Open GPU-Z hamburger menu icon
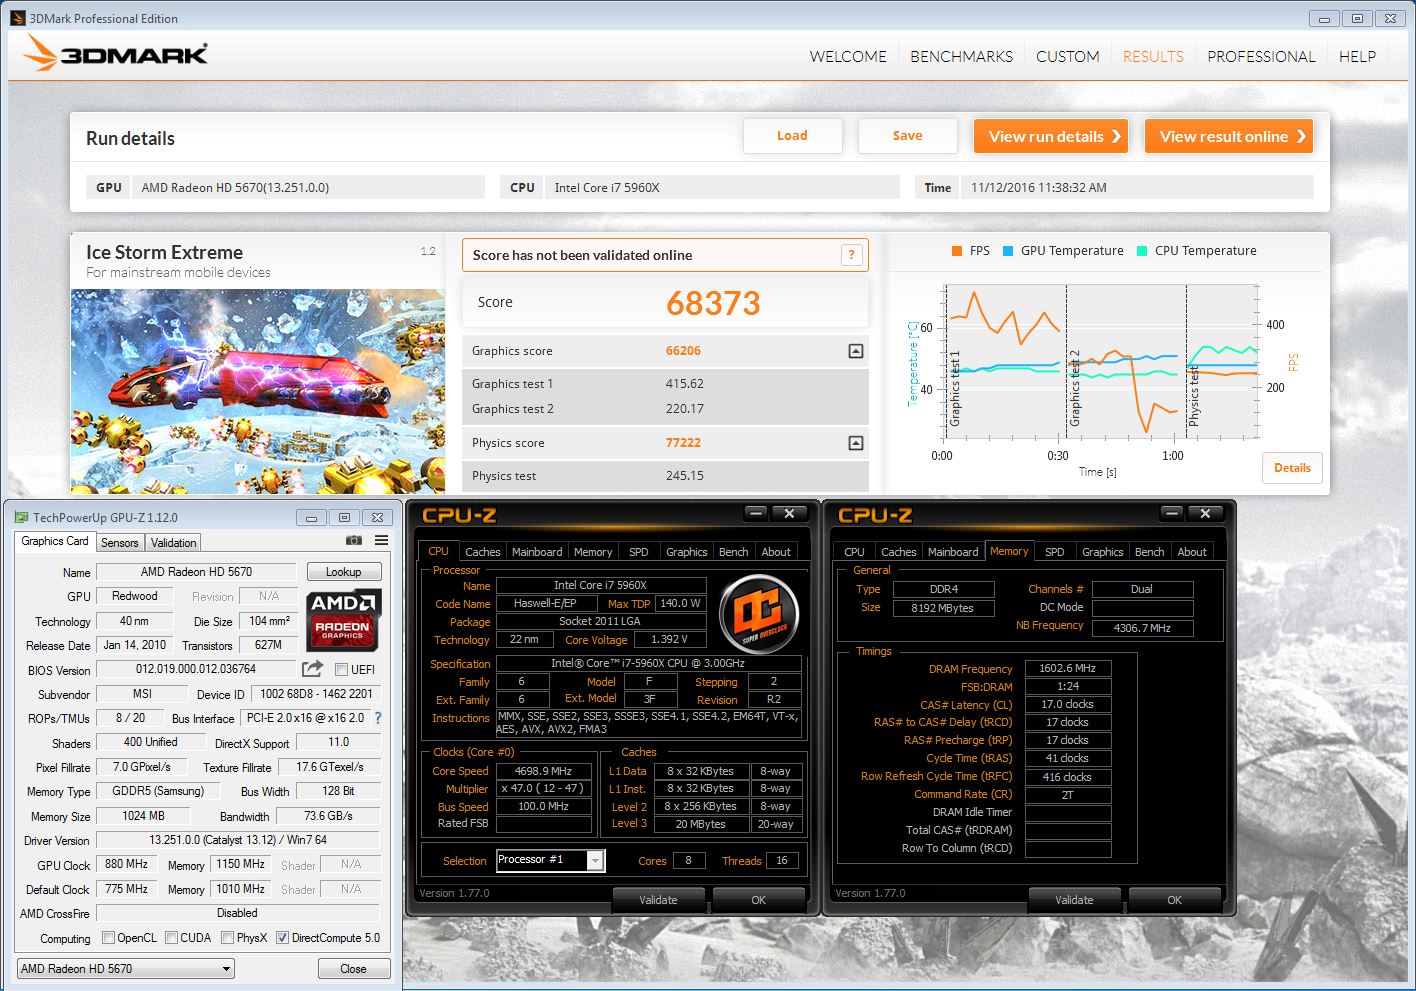1416x991 pixels. 381,540
